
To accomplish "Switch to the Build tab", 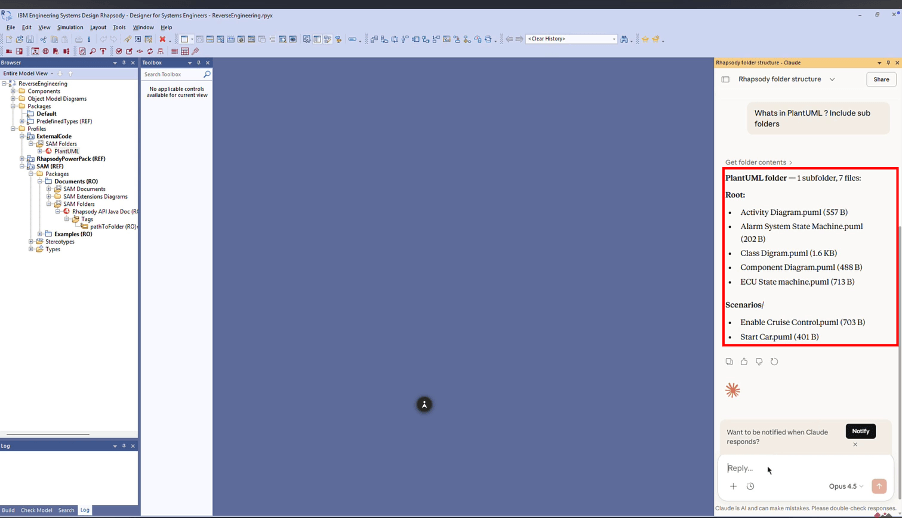I will click(x=8, y=510).
